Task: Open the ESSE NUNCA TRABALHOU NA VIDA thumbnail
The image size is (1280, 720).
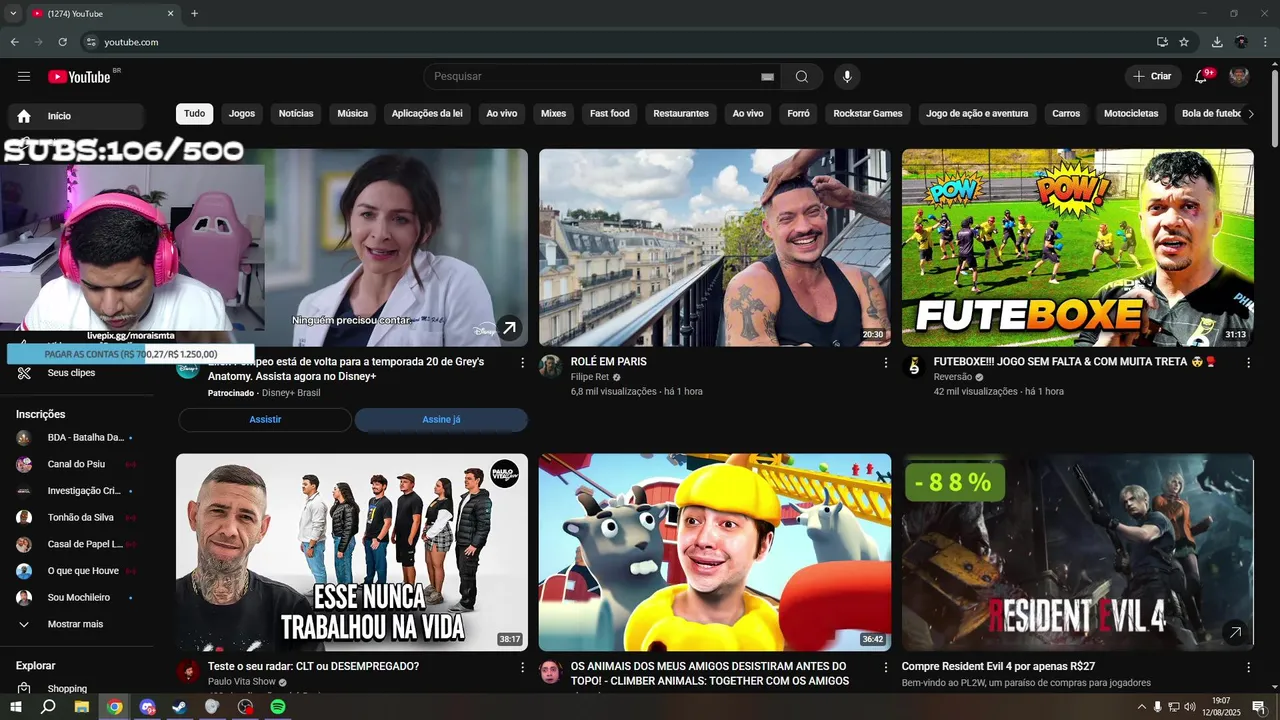Action: [x=352, y=553]
